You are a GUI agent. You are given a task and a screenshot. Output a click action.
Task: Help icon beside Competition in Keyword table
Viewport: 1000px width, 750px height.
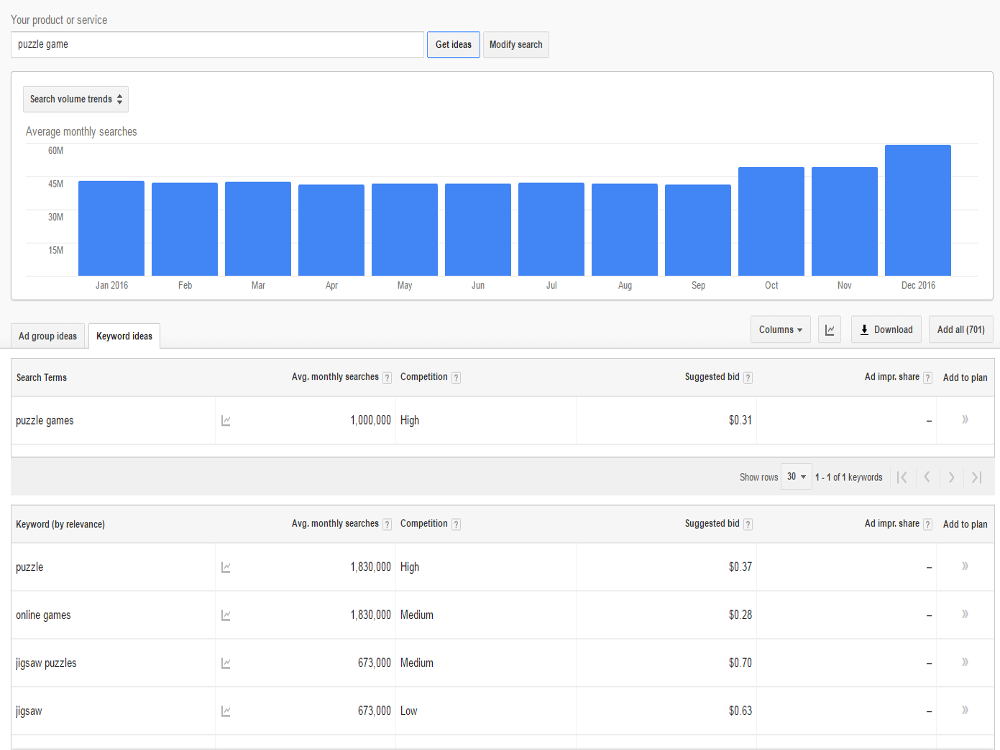pos(456,524)
